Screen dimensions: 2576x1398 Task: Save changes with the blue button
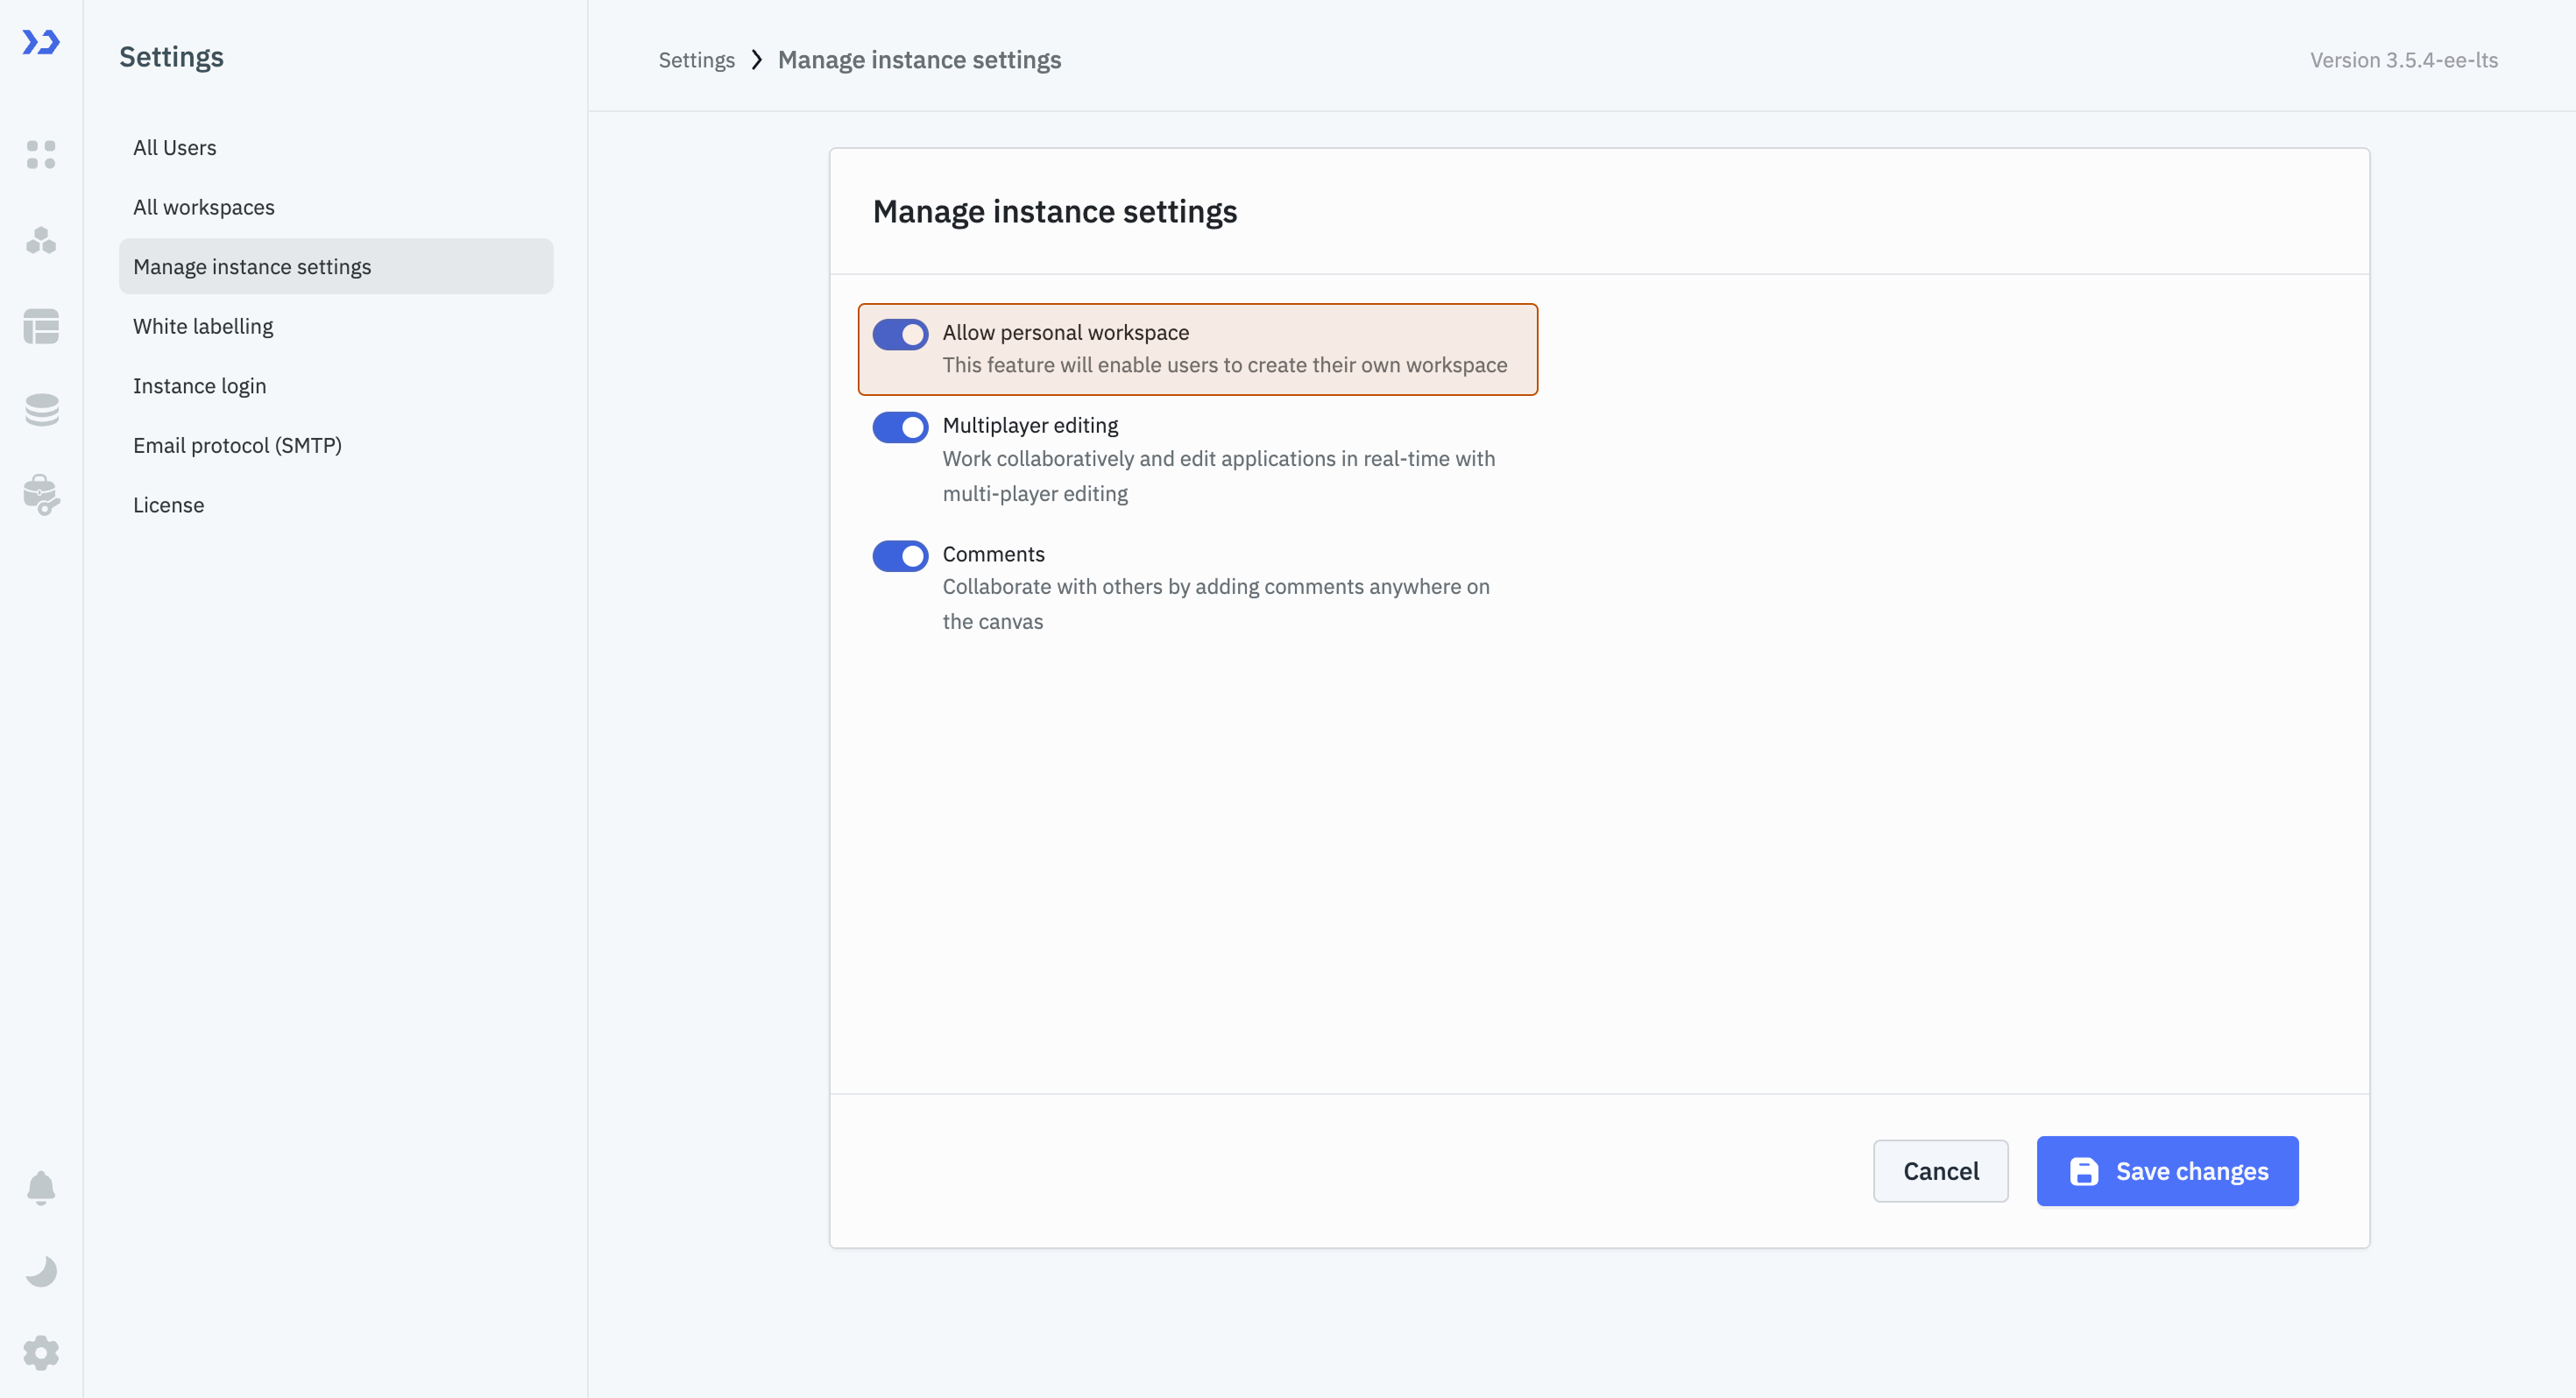click(2167, 1171)
